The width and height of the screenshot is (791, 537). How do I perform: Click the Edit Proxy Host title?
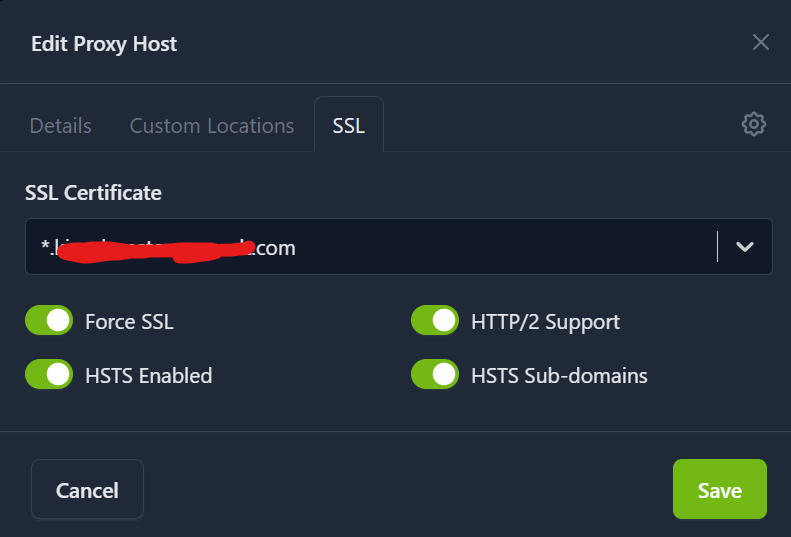[104, 44]
